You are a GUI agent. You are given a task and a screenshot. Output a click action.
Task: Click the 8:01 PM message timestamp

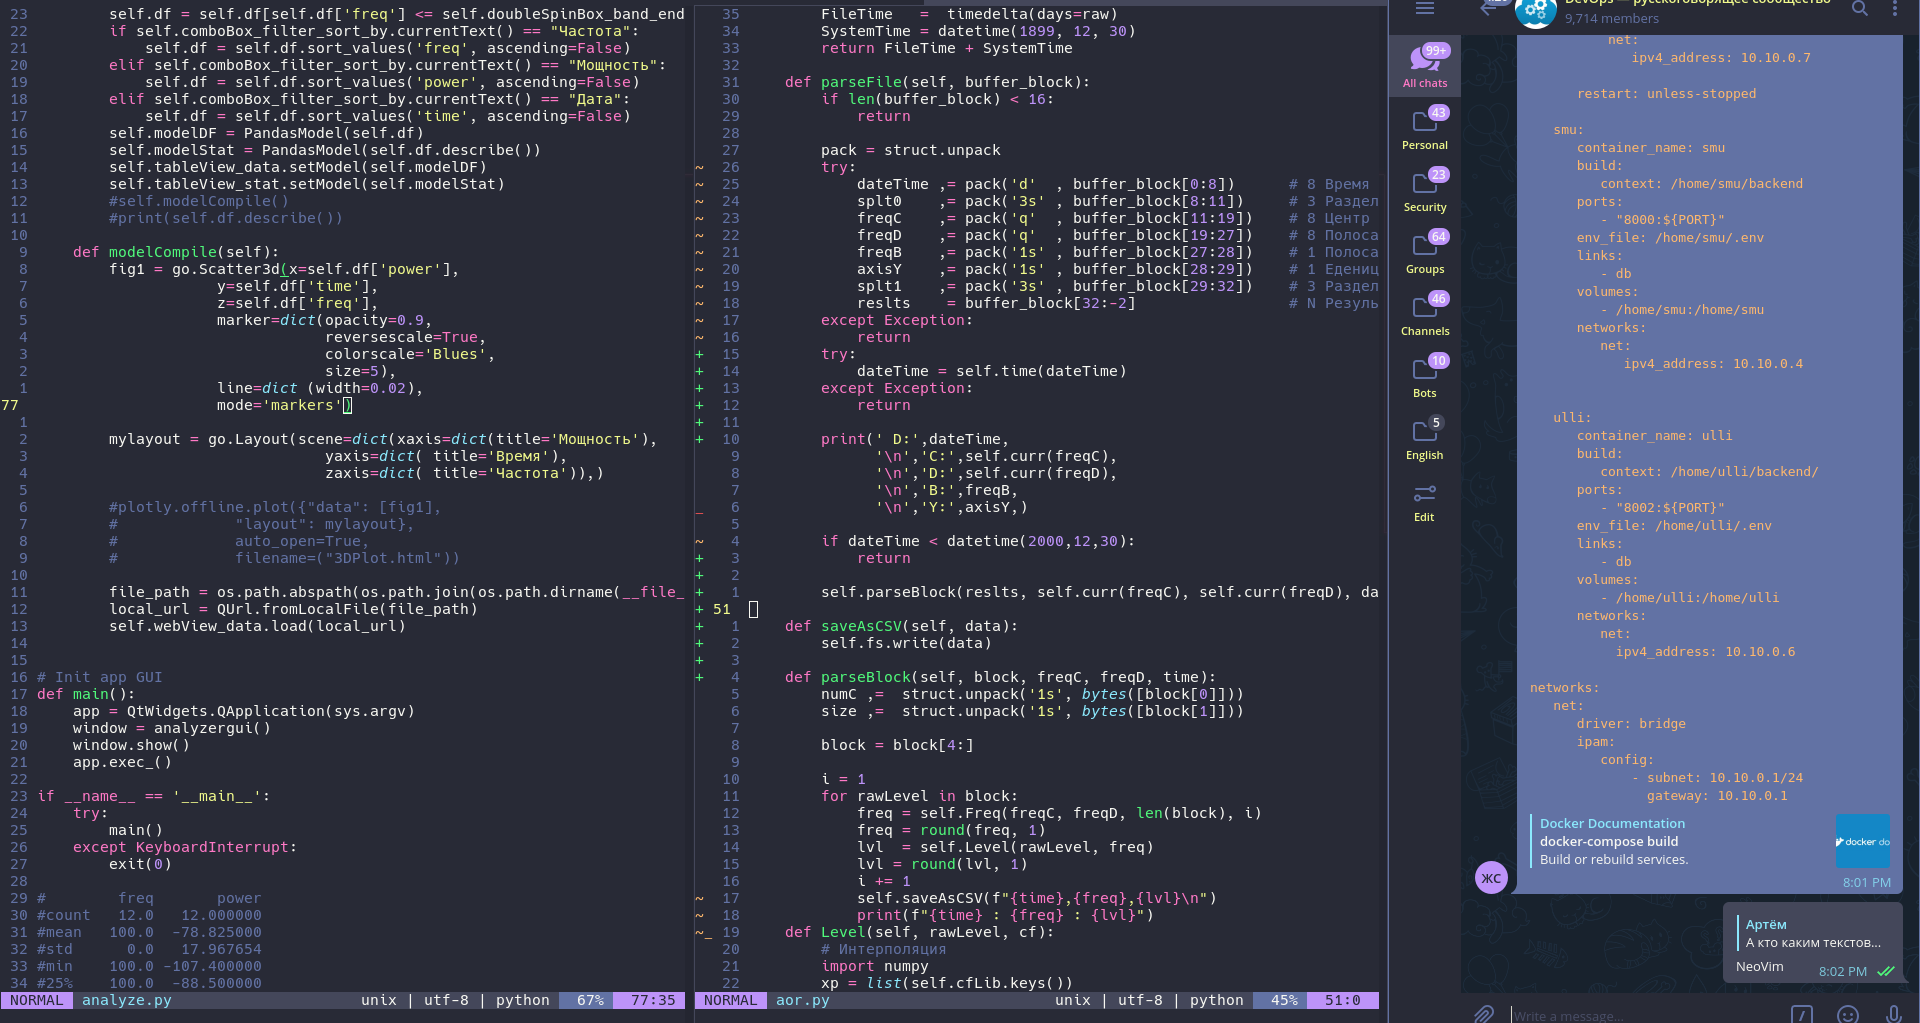point(1866,883)
